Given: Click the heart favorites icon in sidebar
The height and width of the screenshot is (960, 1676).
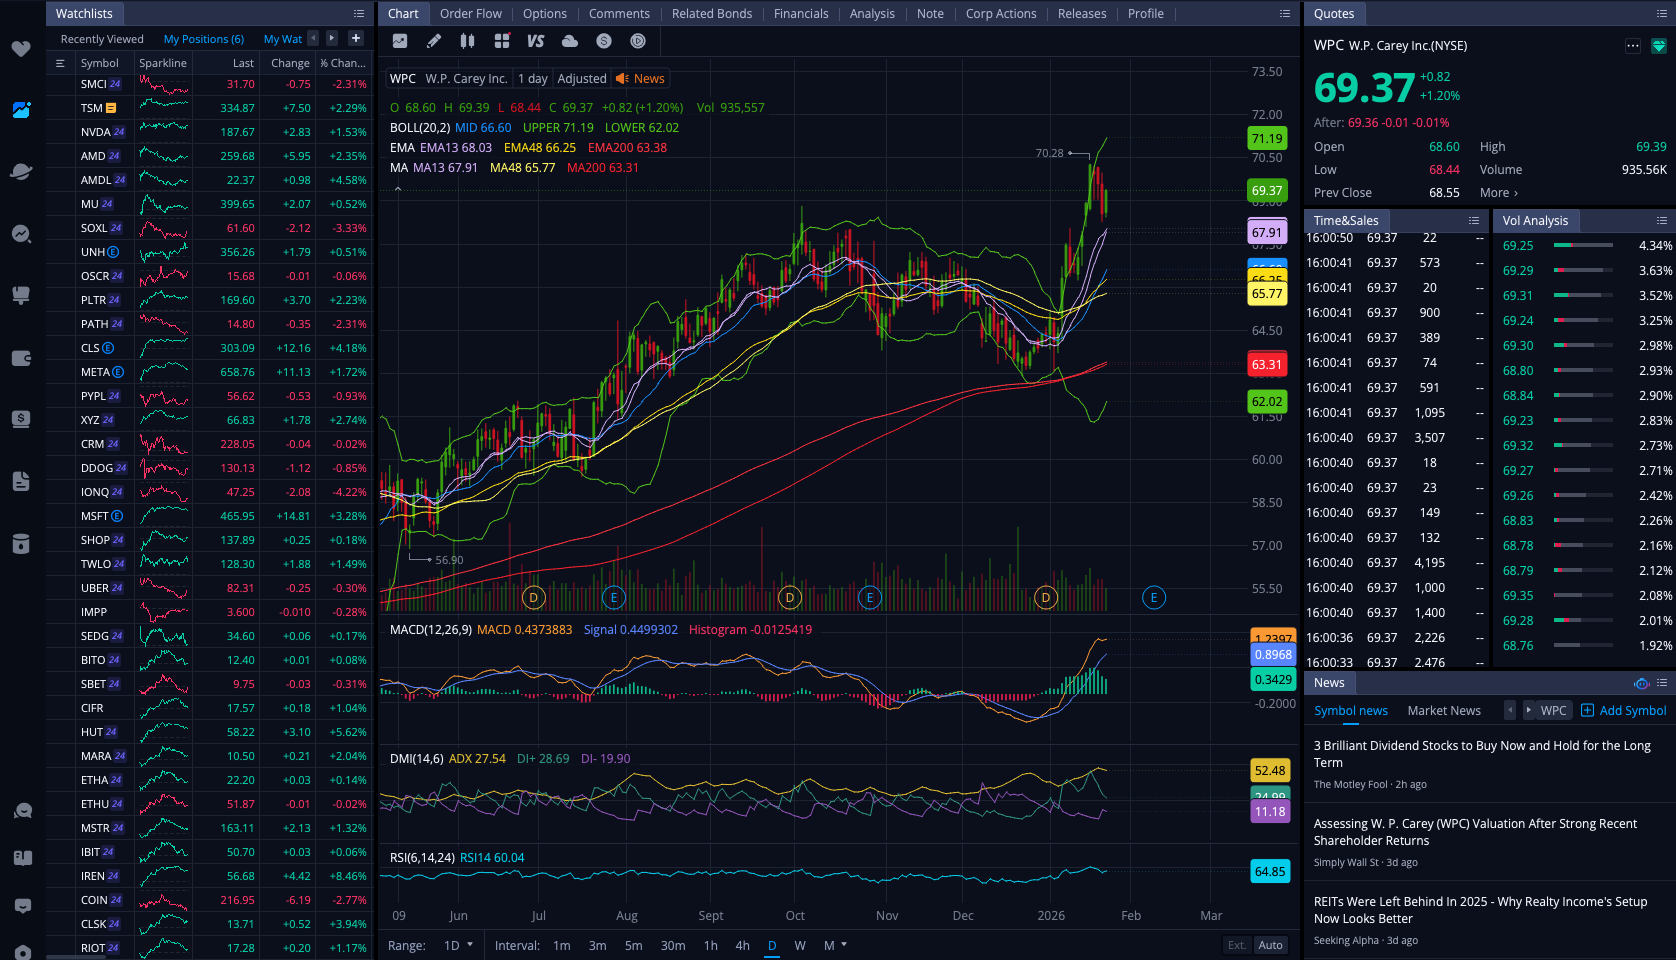Looking at the screenshot, I should click(21, 49).
